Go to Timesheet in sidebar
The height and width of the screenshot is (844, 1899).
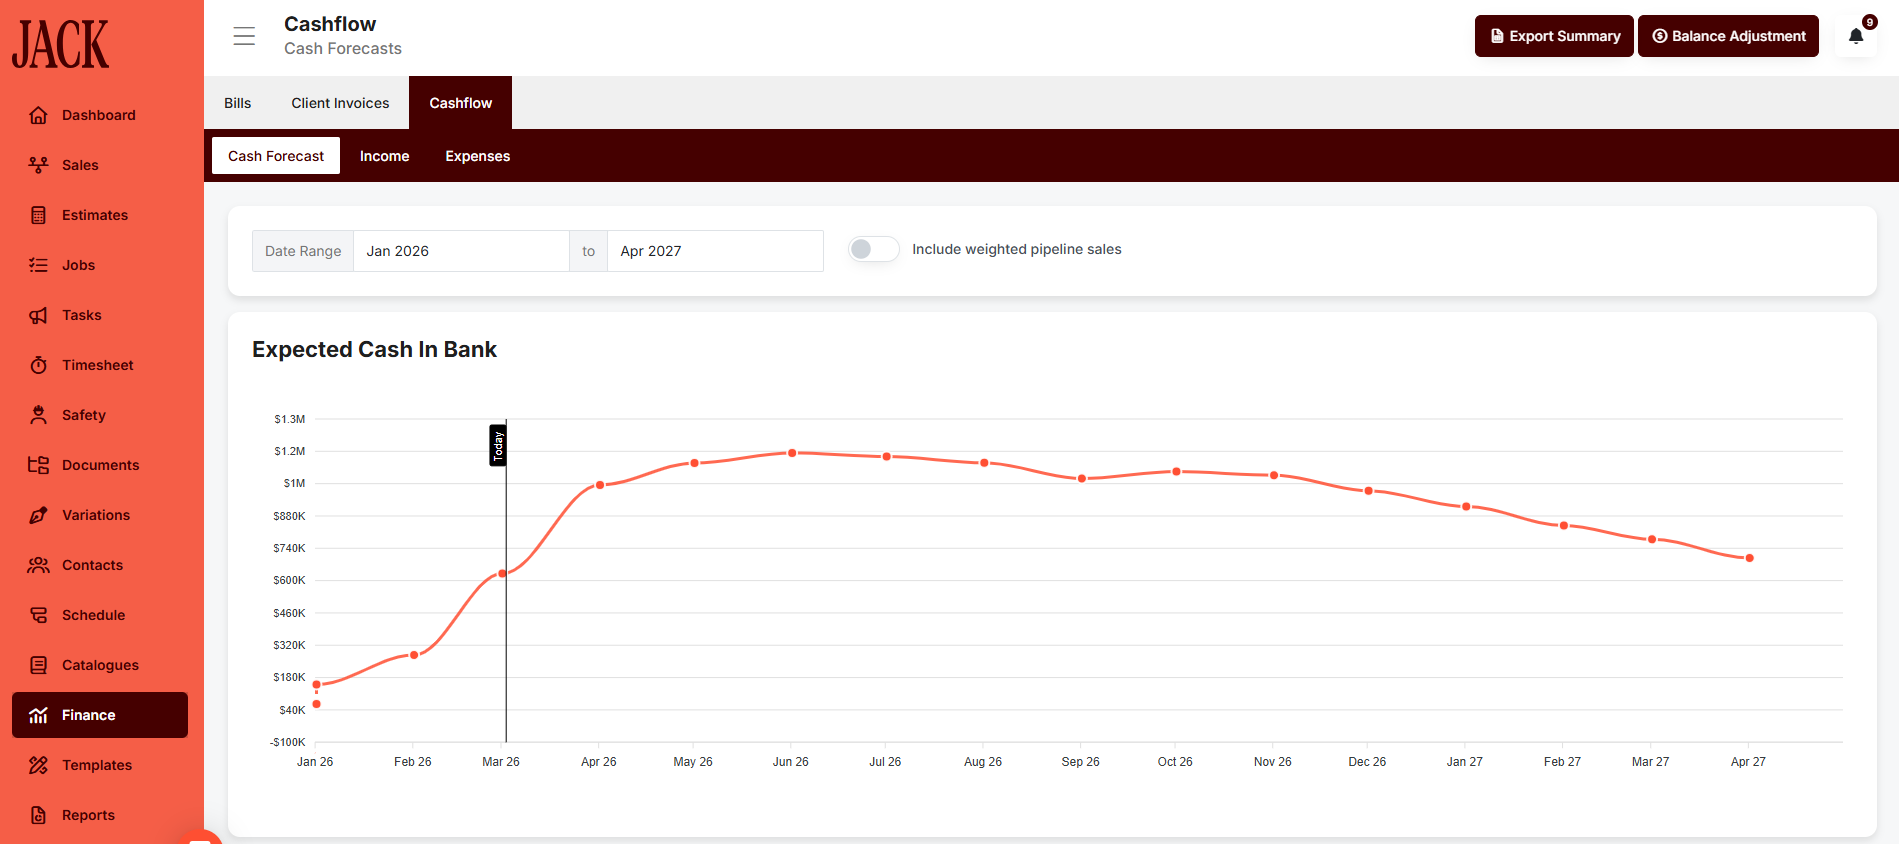coord(99,365)
